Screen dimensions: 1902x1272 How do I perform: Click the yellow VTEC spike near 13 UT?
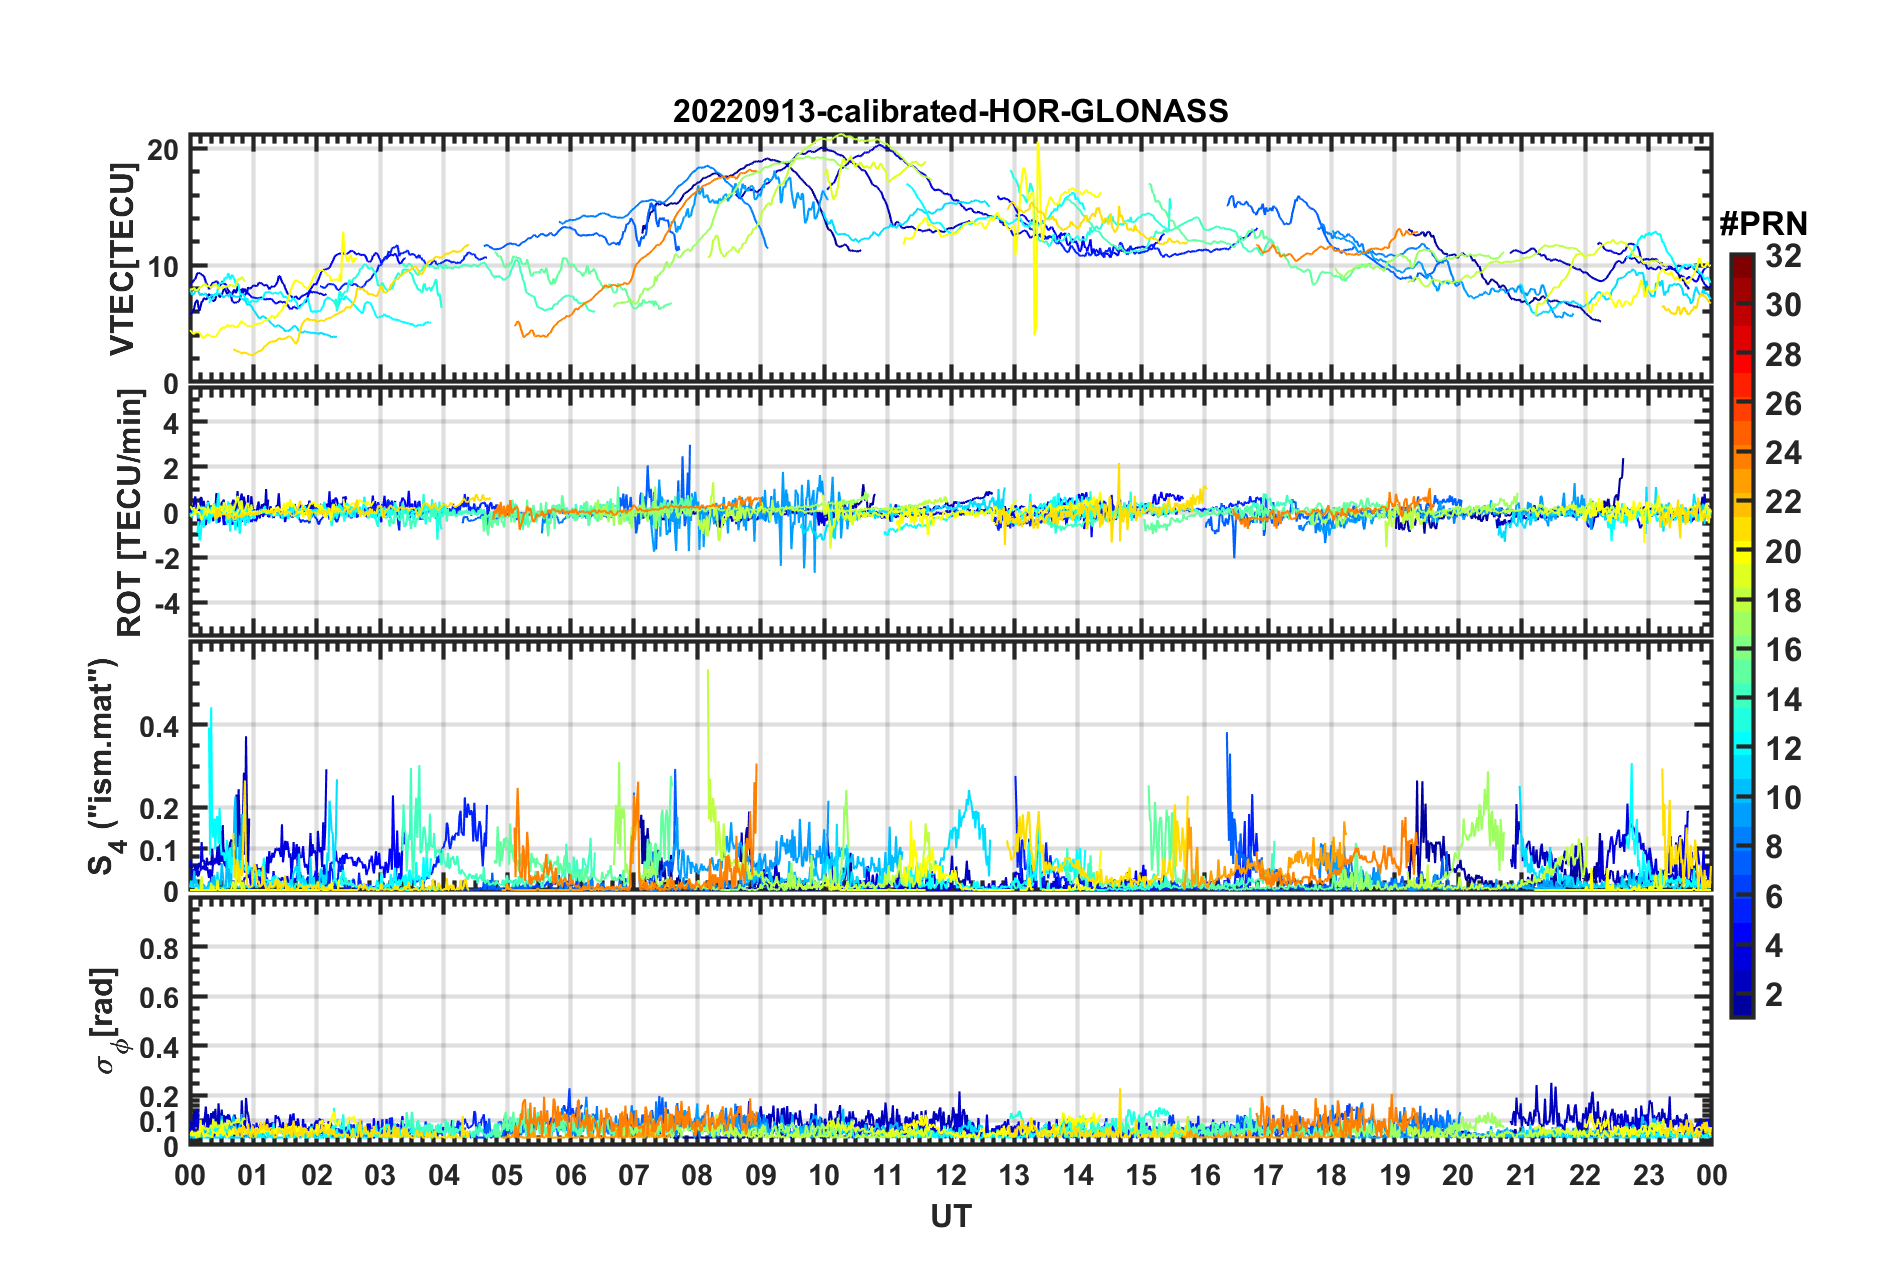[x=1036, y=238]
